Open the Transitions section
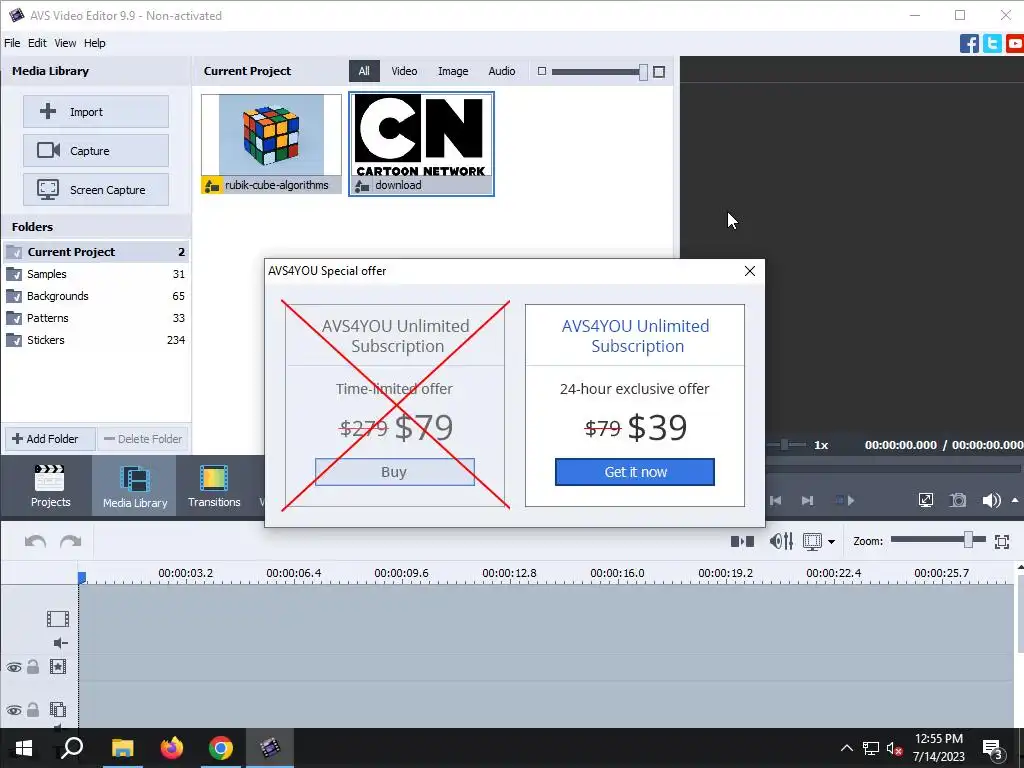 tap(214, 486)
